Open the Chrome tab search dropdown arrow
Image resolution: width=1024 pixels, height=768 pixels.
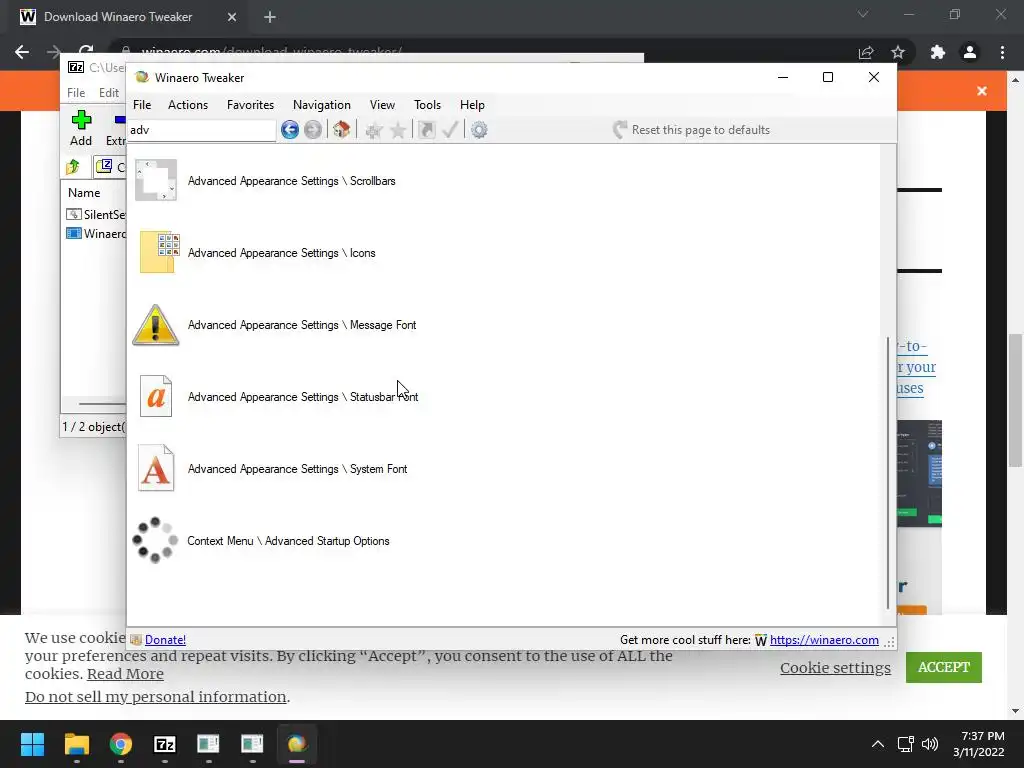(863, 14)
